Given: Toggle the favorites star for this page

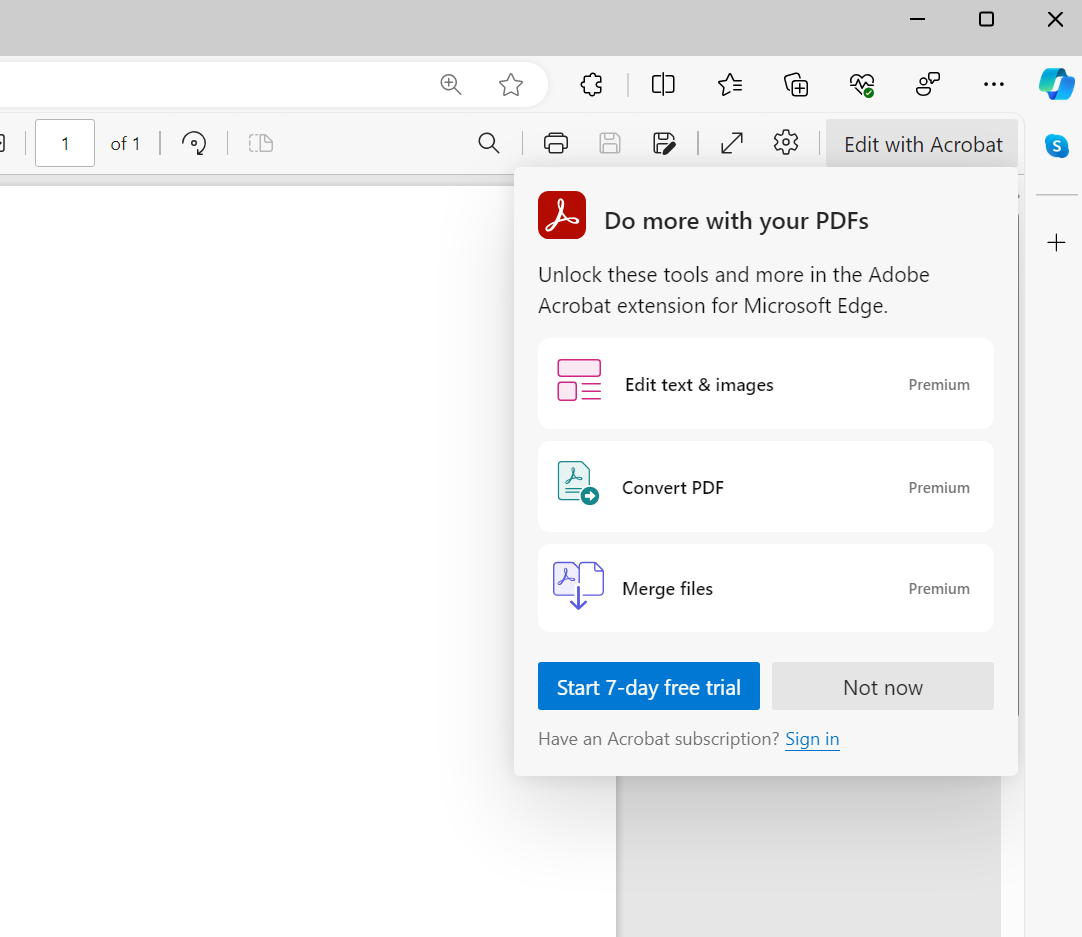Looking at the screenshot, I should click(x=511, y=85).
